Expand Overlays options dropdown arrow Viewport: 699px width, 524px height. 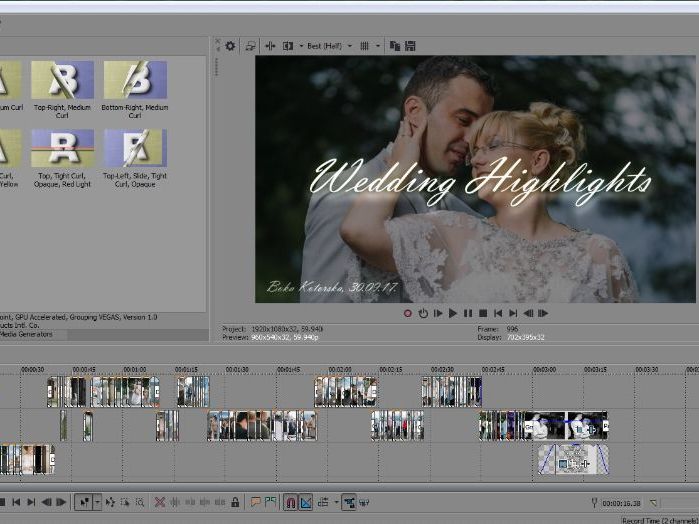tap(378, 46)
